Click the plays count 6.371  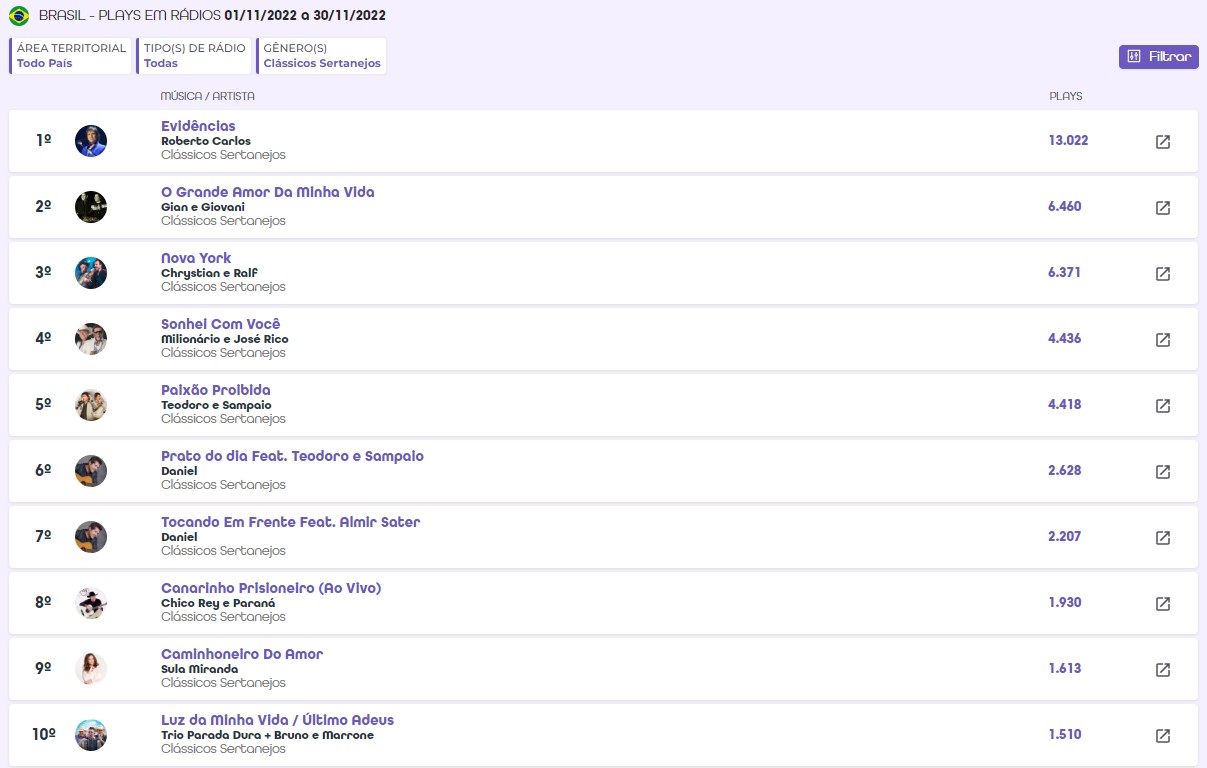(x=1065, y=273)
